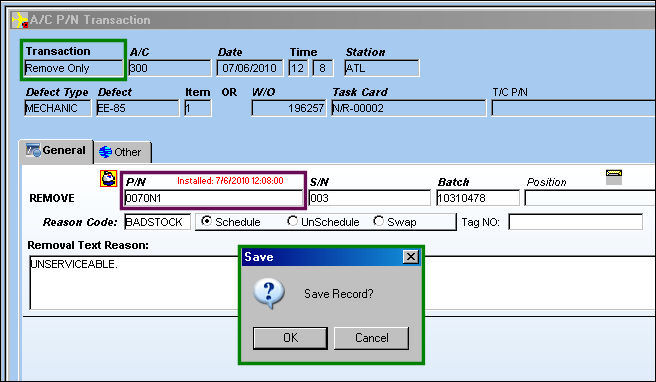Click the Task Card field N/R-00002
656x382 pixels.
pyautogui.click(x=409, y=108)
